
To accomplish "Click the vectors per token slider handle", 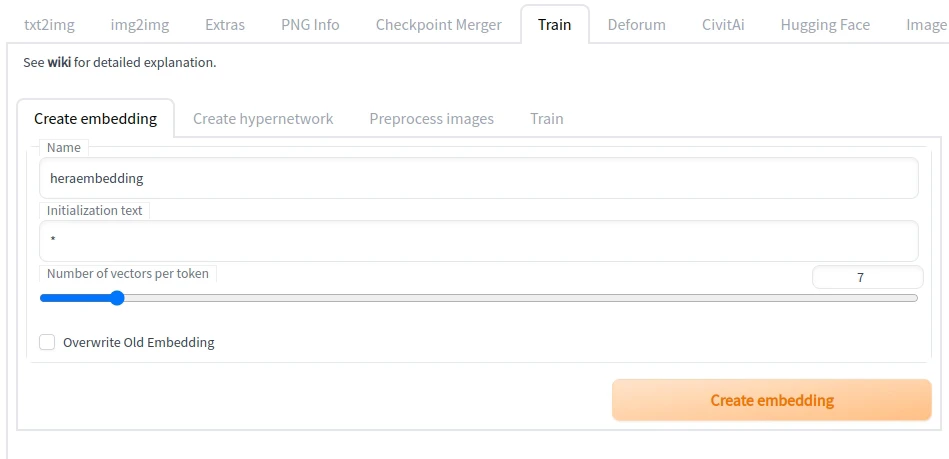I will [x=117, y=297].
